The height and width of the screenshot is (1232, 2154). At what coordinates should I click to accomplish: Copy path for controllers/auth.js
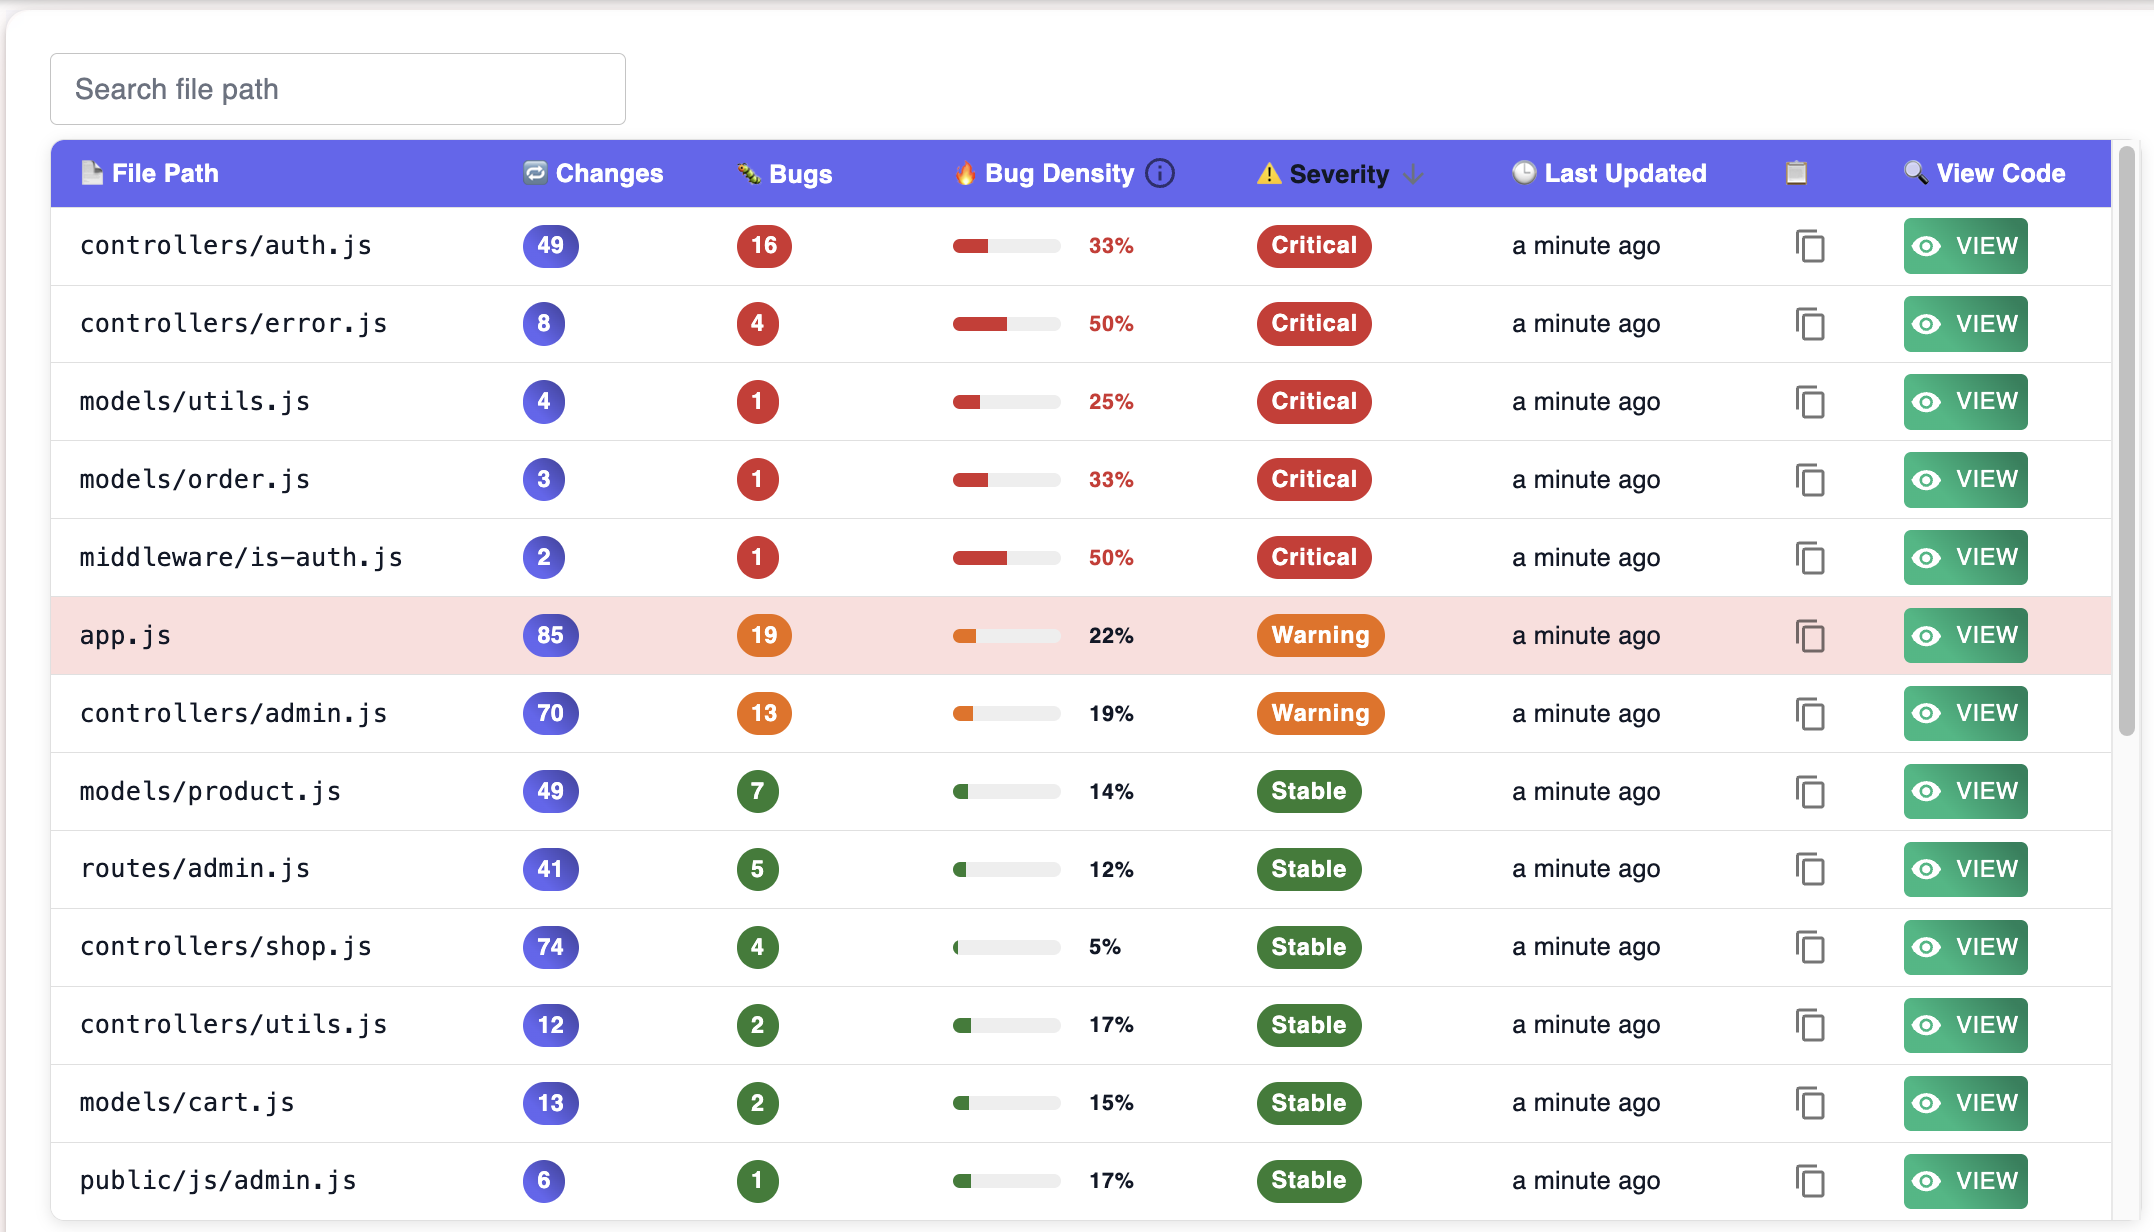(1810, 246)
